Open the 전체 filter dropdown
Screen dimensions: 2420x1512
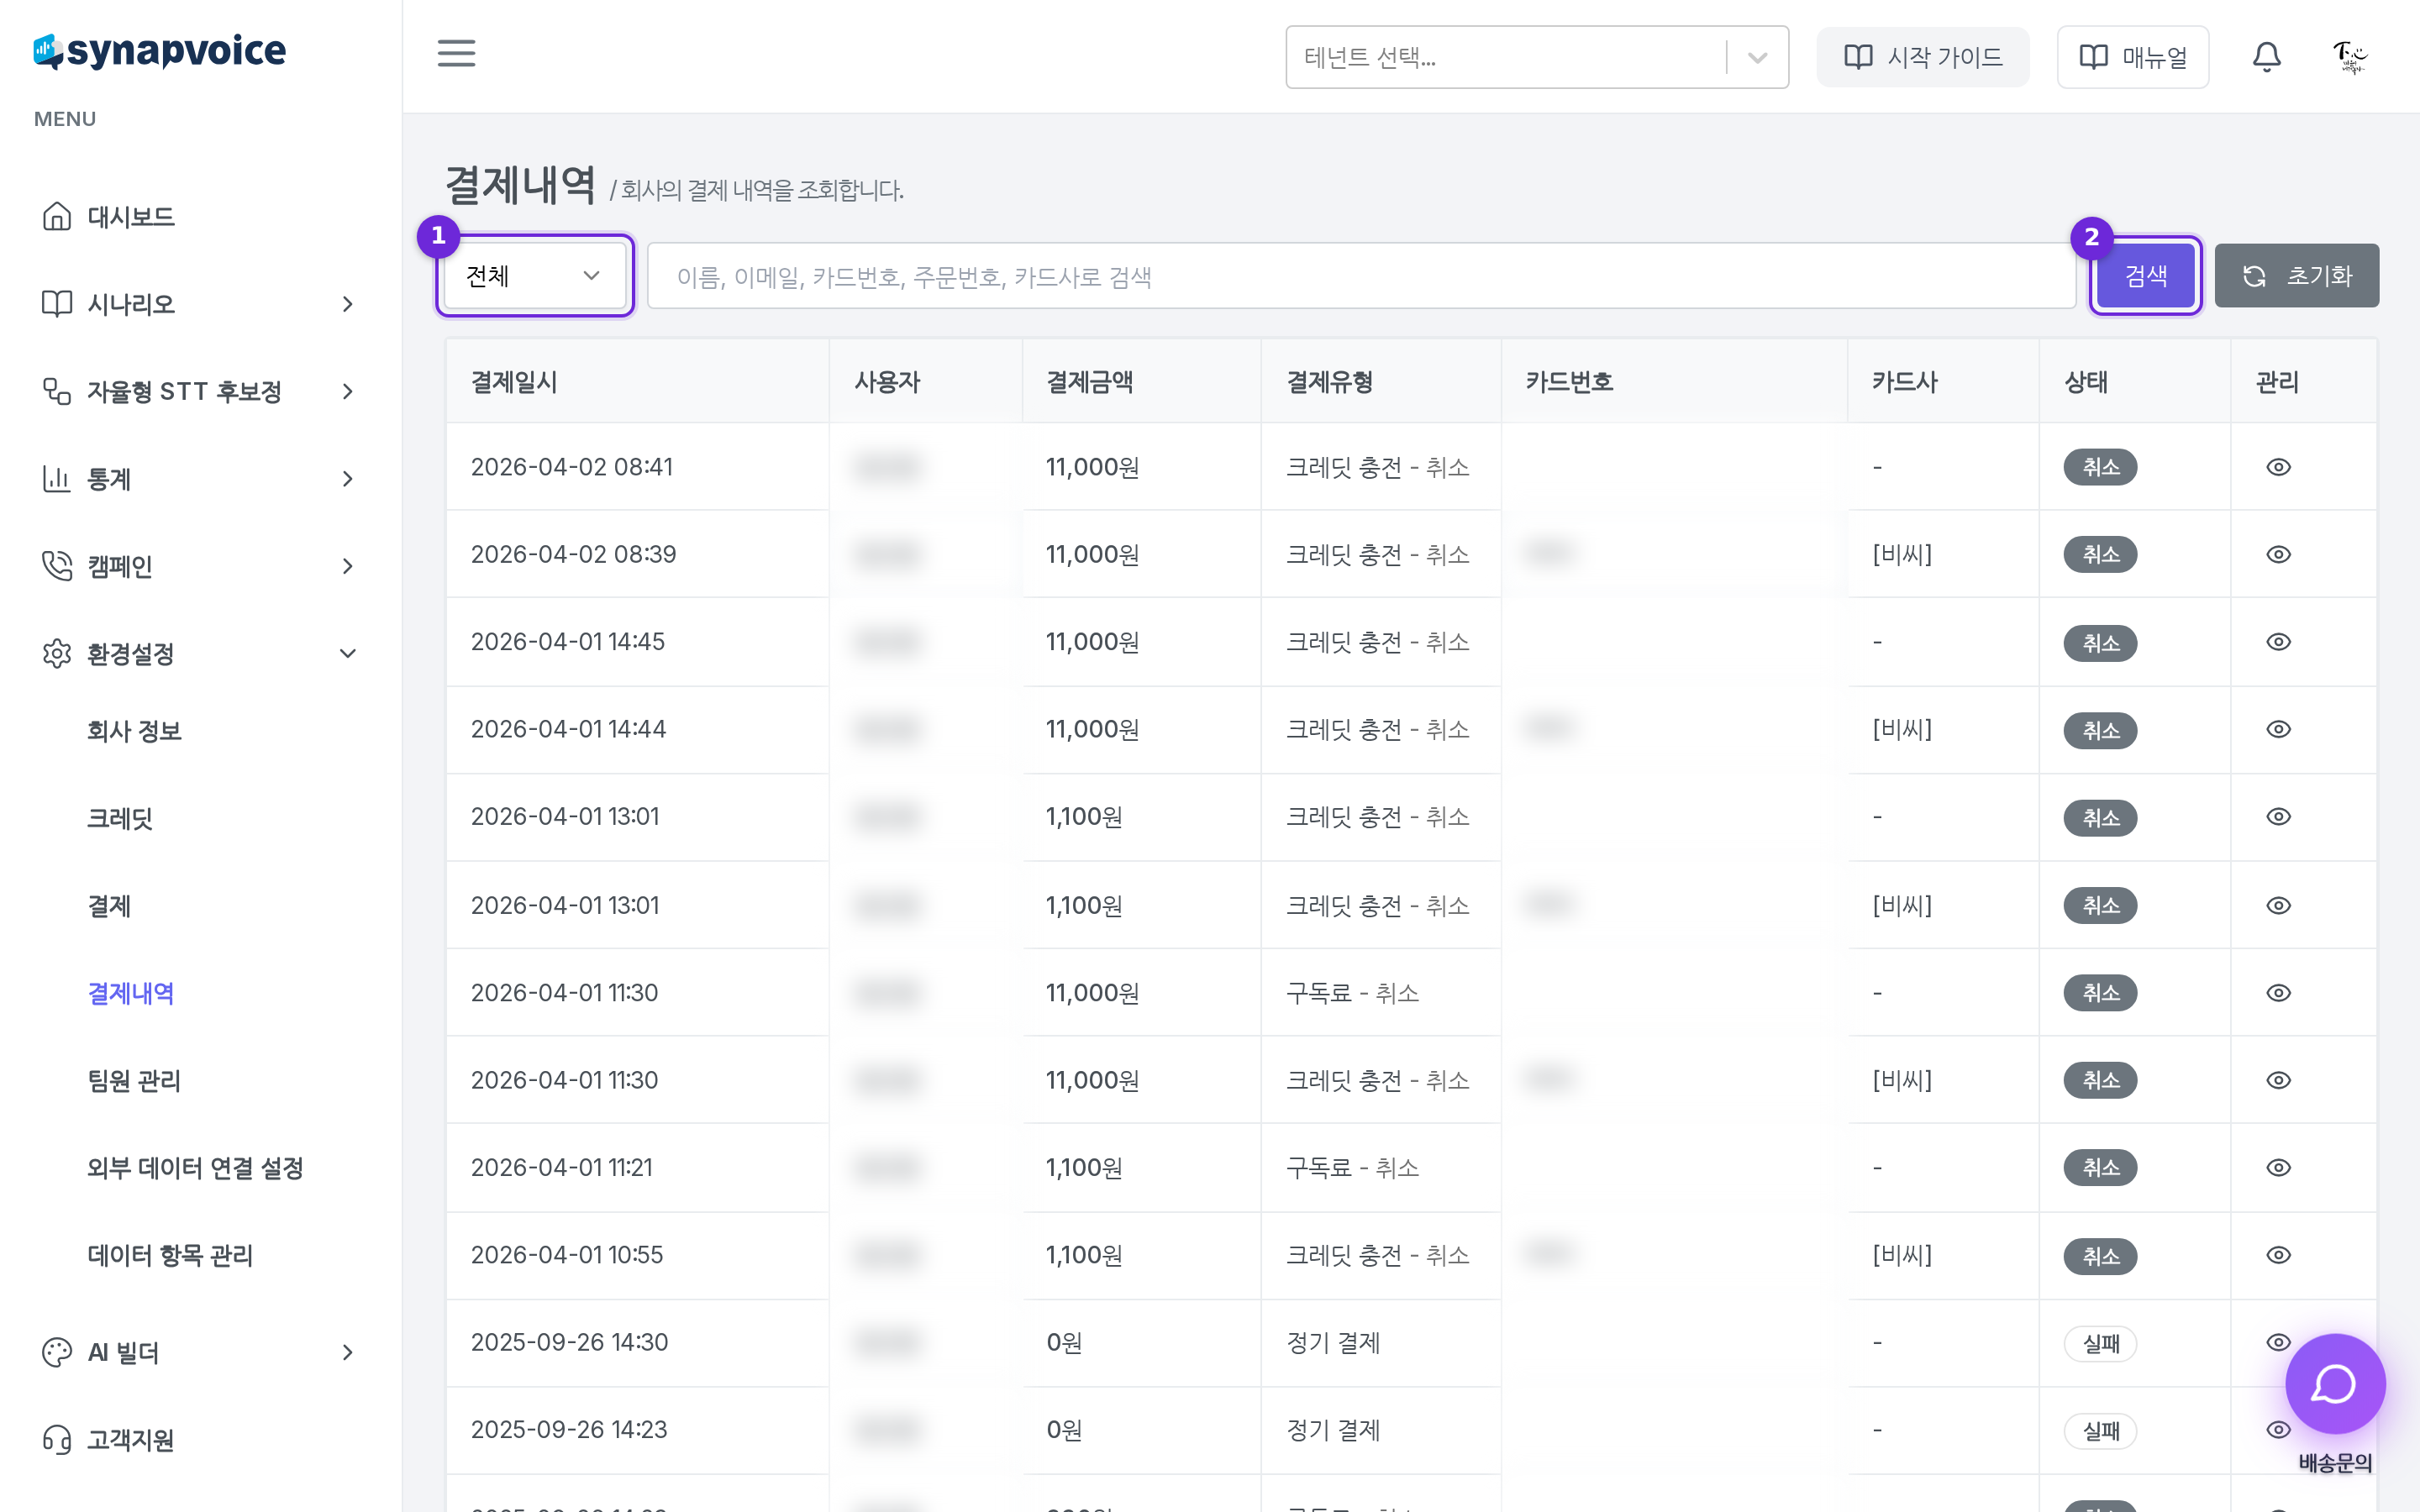(534, 275)
